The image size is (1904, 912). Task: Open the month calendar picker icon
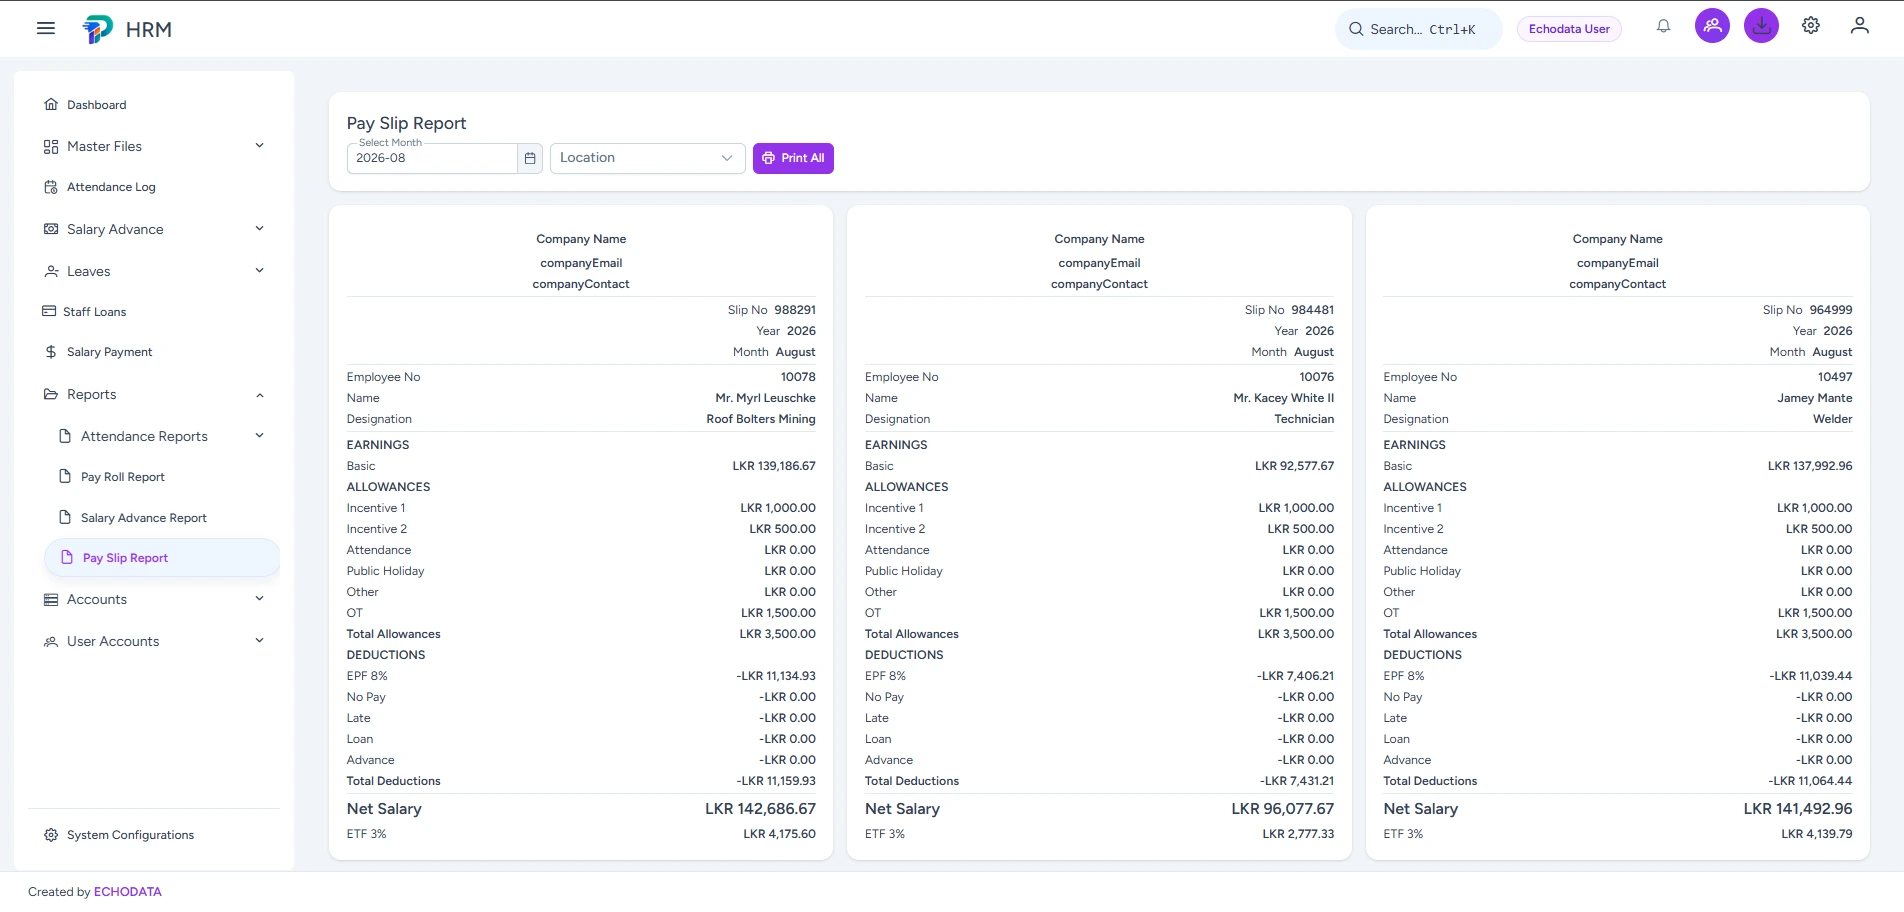pyautogui.click(x=530, y=158)
